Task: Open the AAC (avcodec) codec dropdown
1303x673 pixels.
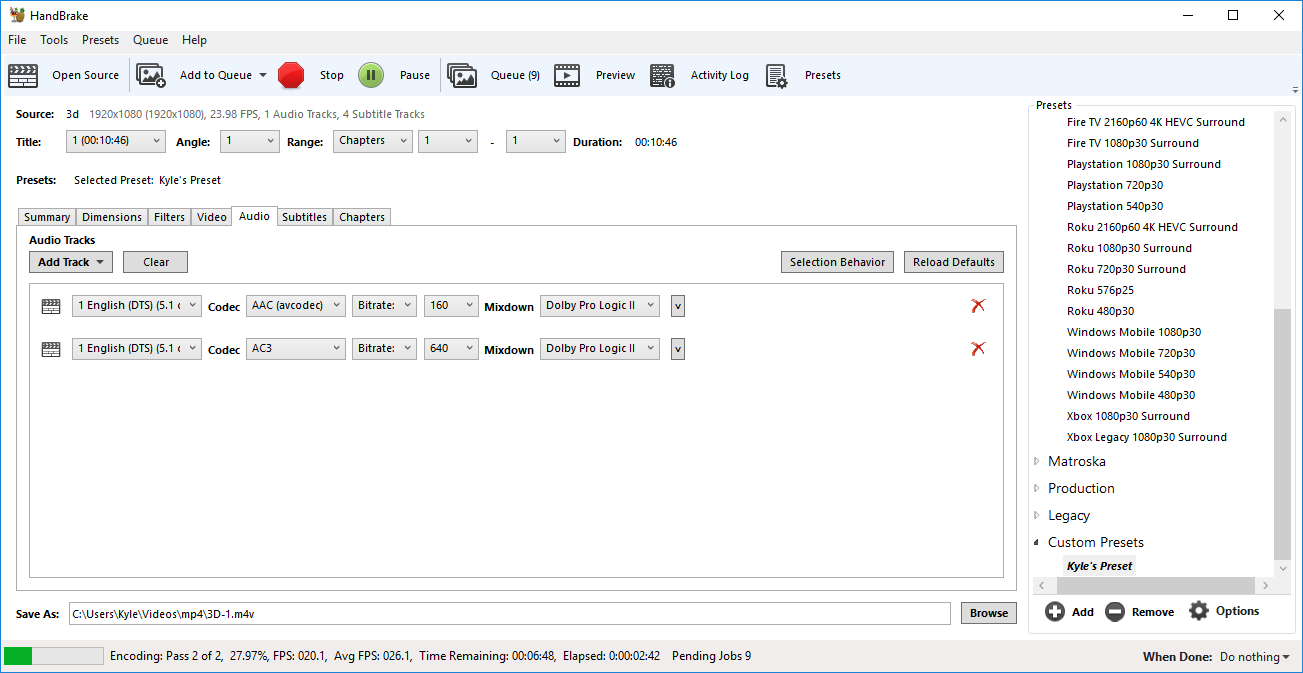Action: click(x=296, y=306)
